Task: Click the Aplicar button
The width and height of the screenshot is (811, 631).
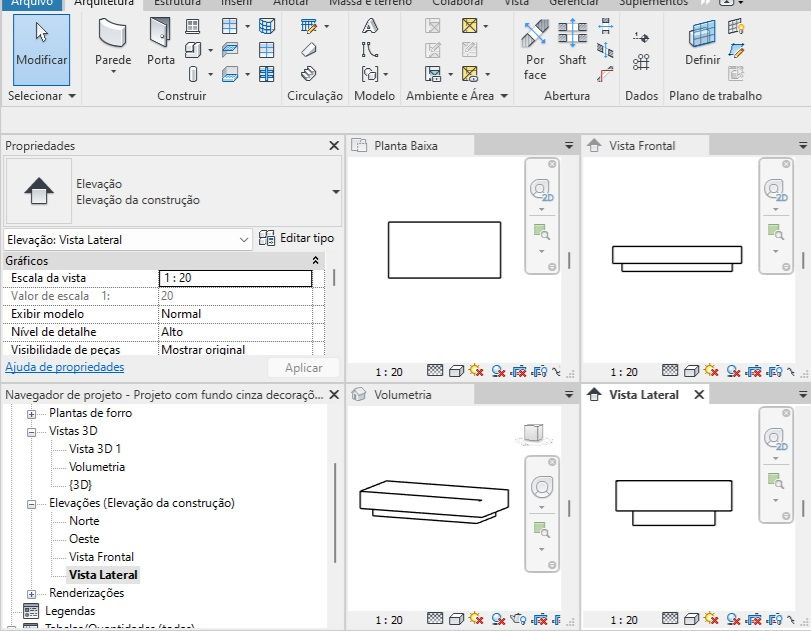Action: pos(304,368)
